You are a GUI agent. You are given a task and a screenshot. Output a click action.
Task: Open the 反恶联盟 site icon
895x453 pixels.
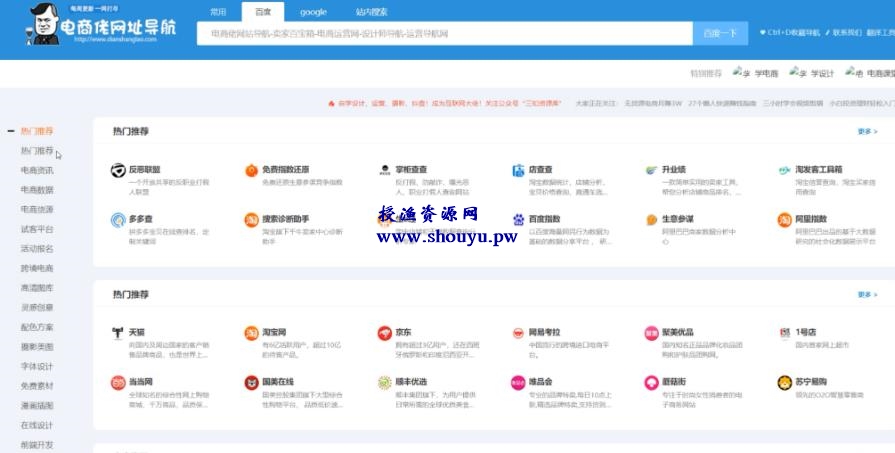tap(118, 170)
